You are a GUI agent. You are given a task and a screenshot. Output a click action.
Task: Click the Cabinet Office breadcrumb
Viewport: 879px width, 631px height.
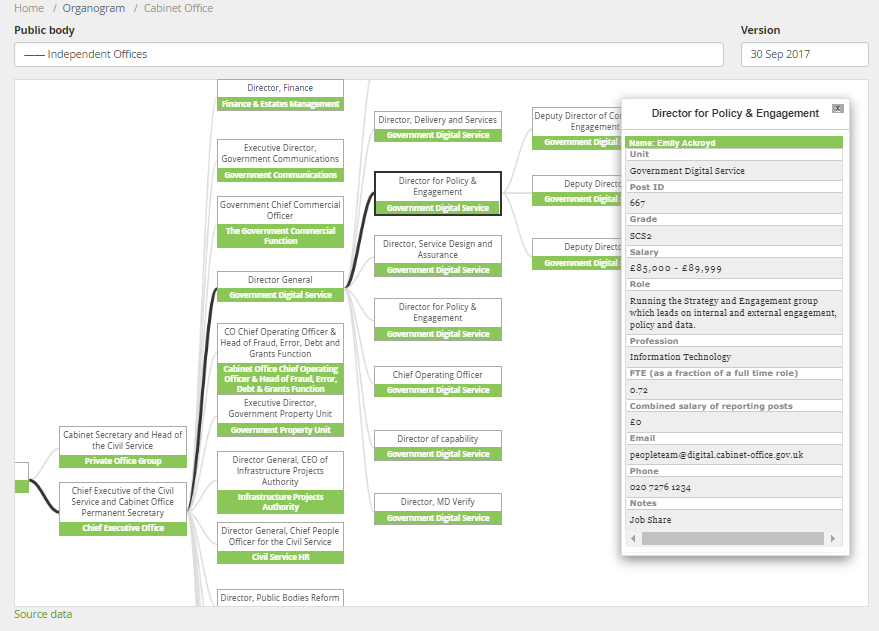click(178, 8)
